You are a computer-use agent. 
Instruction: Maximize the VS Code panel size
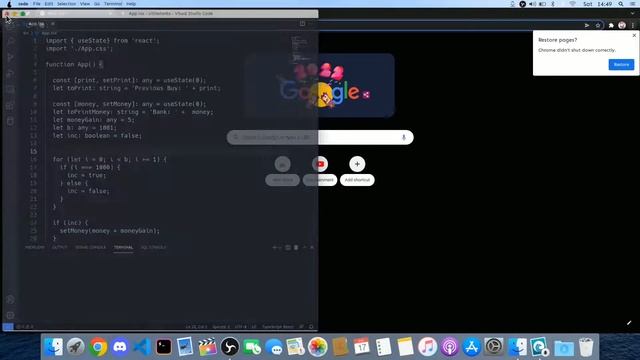click(304, 247)
